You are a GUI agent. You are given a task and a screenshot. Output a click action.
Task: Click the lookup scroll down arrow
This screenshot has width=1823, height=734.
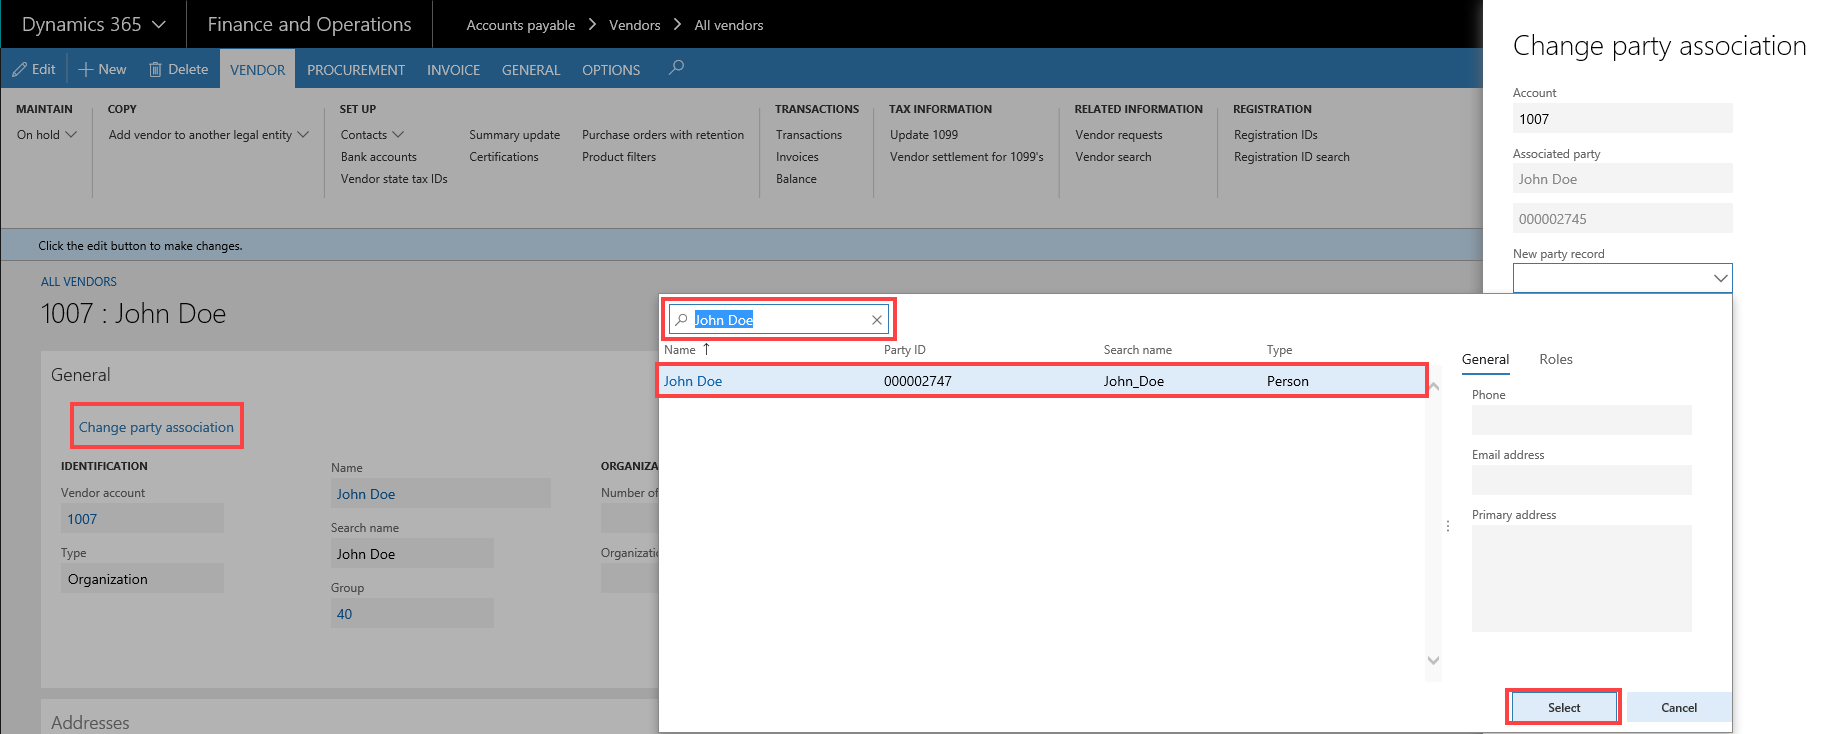(x=1433, y=660)
